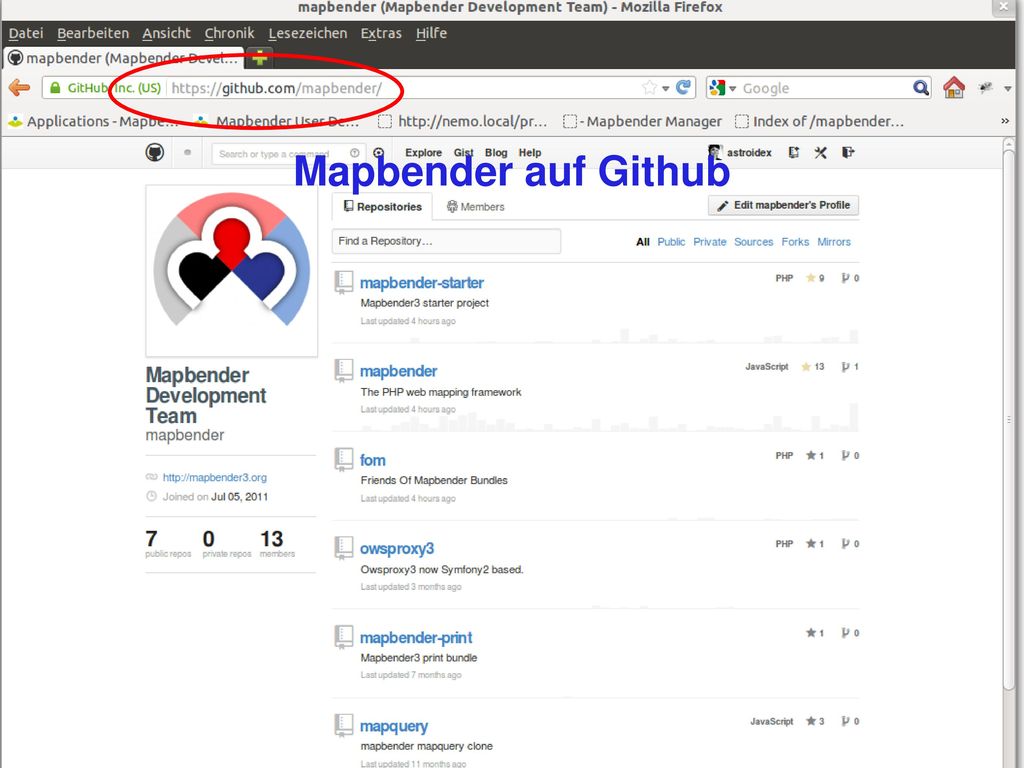Viewport: 1024px width, 768px height.
Task: Click the Help link in GitHub header
Action: (530, 152)
